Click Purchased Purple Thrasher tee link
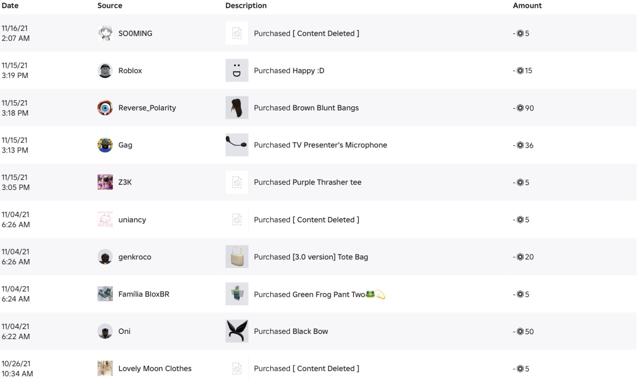The width and height of the screenshot is (640, 391). [x=307, y=182]
